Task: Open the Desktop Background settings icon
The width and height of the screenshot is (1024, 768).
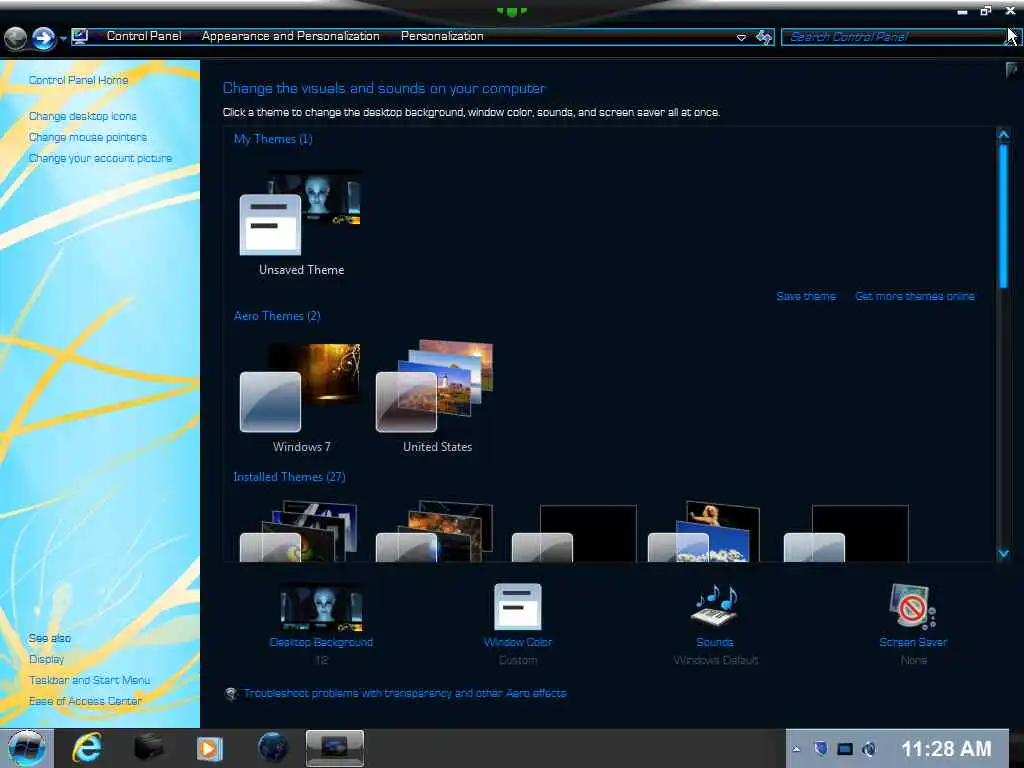Action: (x=321, y=607)
